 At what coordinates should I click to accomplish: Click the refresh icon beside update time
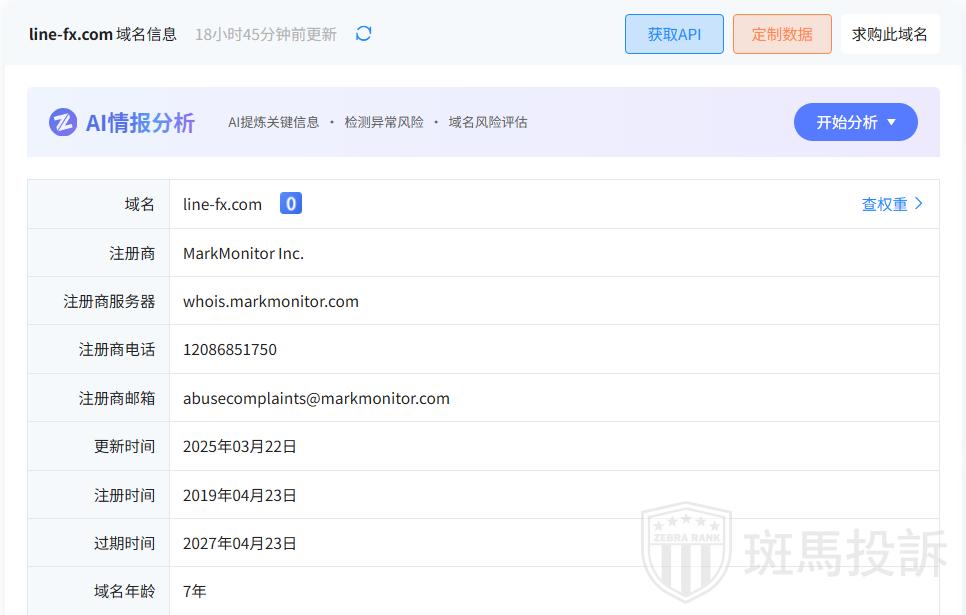pos(363,34)
